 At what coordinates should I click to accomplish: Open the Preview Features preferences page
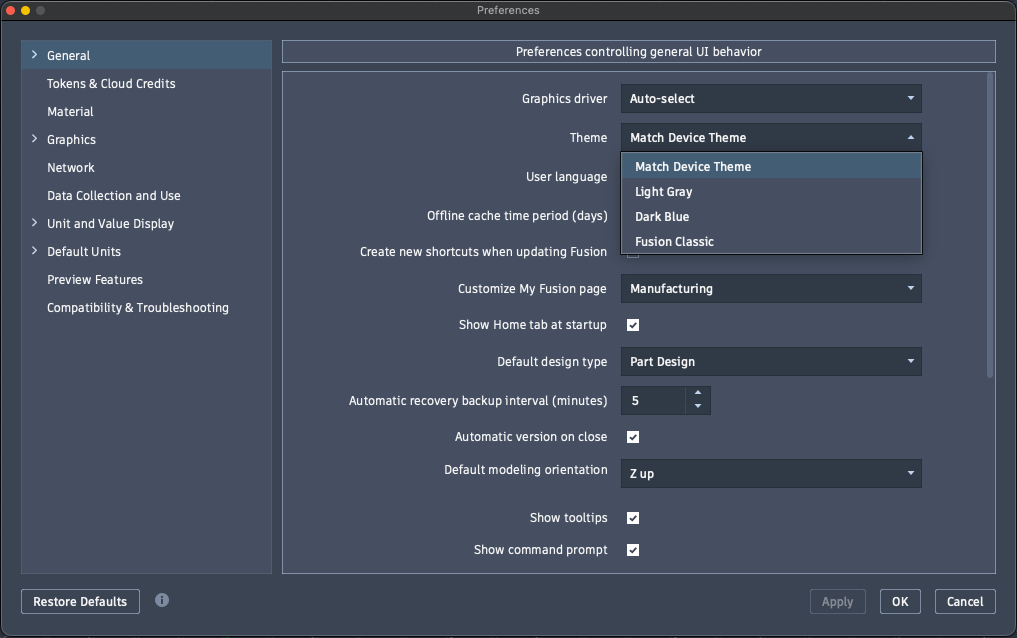click(94, 279)
